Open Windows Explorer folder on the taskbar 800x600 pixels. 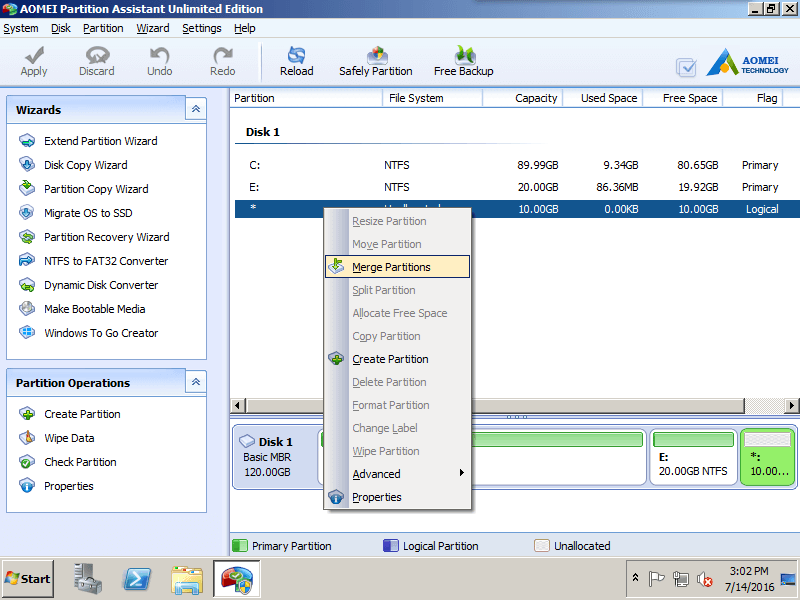coord(187,580)
